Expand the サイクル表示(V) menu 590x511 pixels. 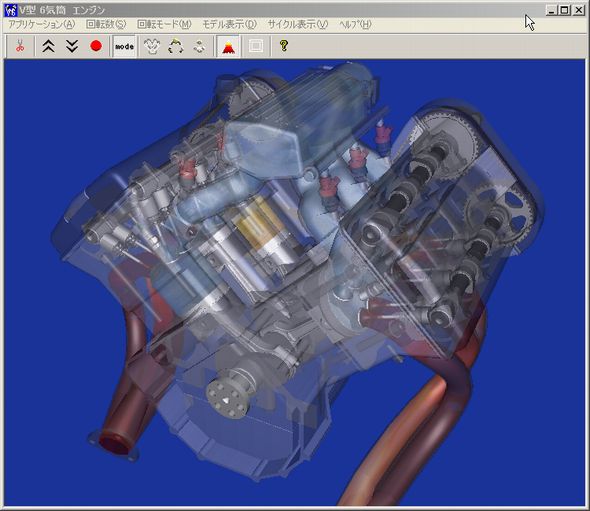coord(298,25)
